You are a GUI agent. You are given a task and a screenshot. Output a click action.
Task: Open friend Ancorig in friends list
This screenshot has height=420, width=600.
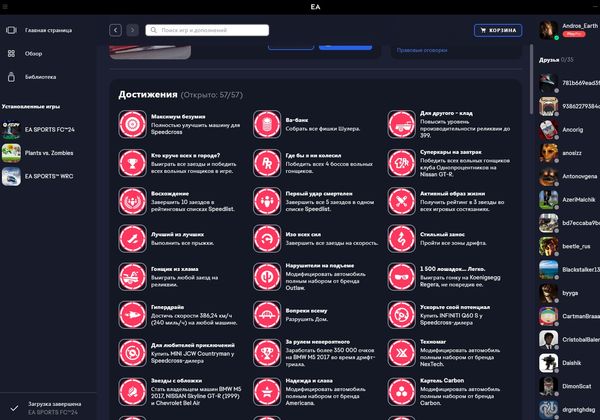569,130
